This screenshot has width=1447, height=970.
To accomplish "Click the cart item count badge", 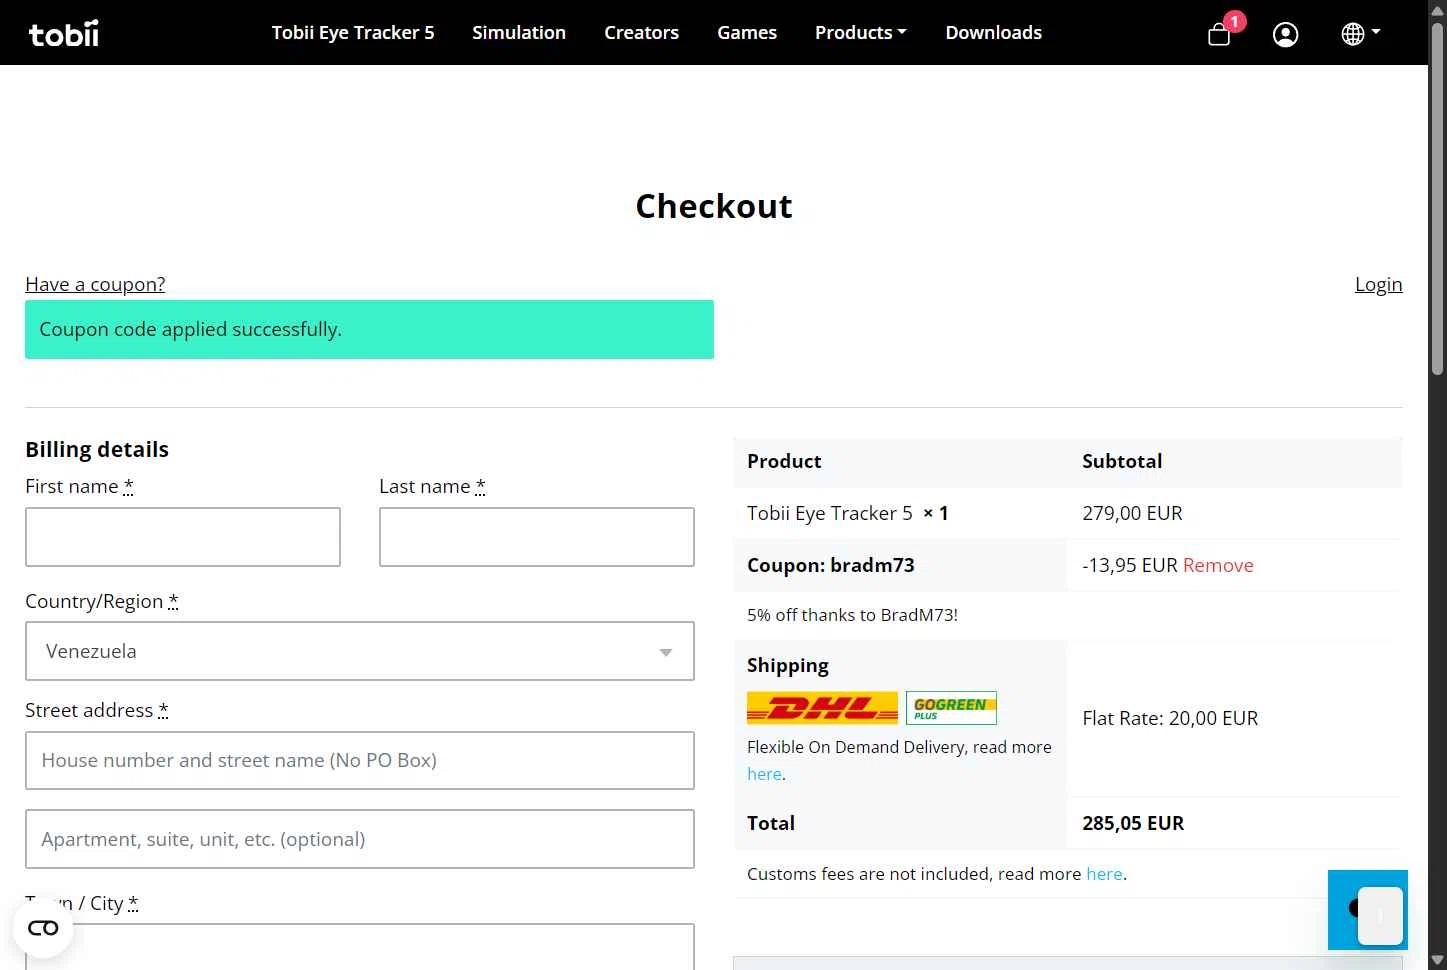I will (1235, 21).
